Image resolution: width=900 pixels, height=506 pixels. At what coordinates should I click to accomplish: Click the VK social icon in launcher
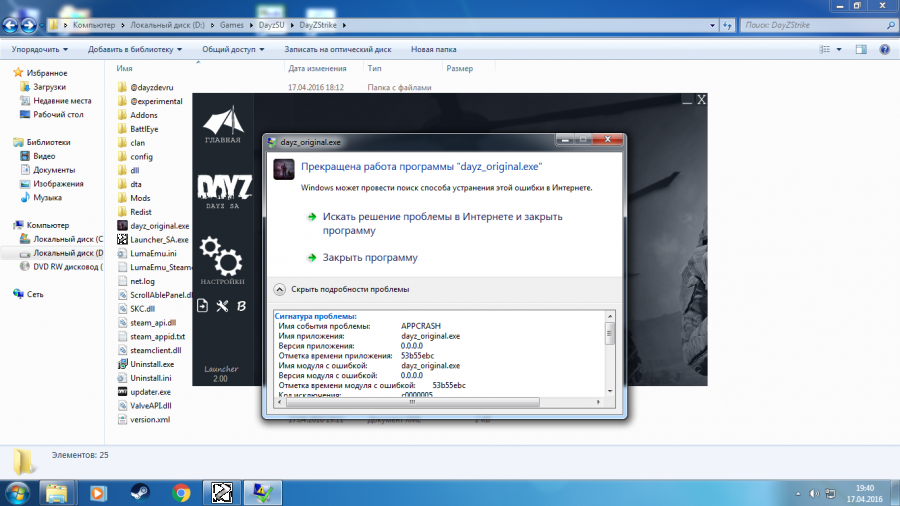[241, 306]
